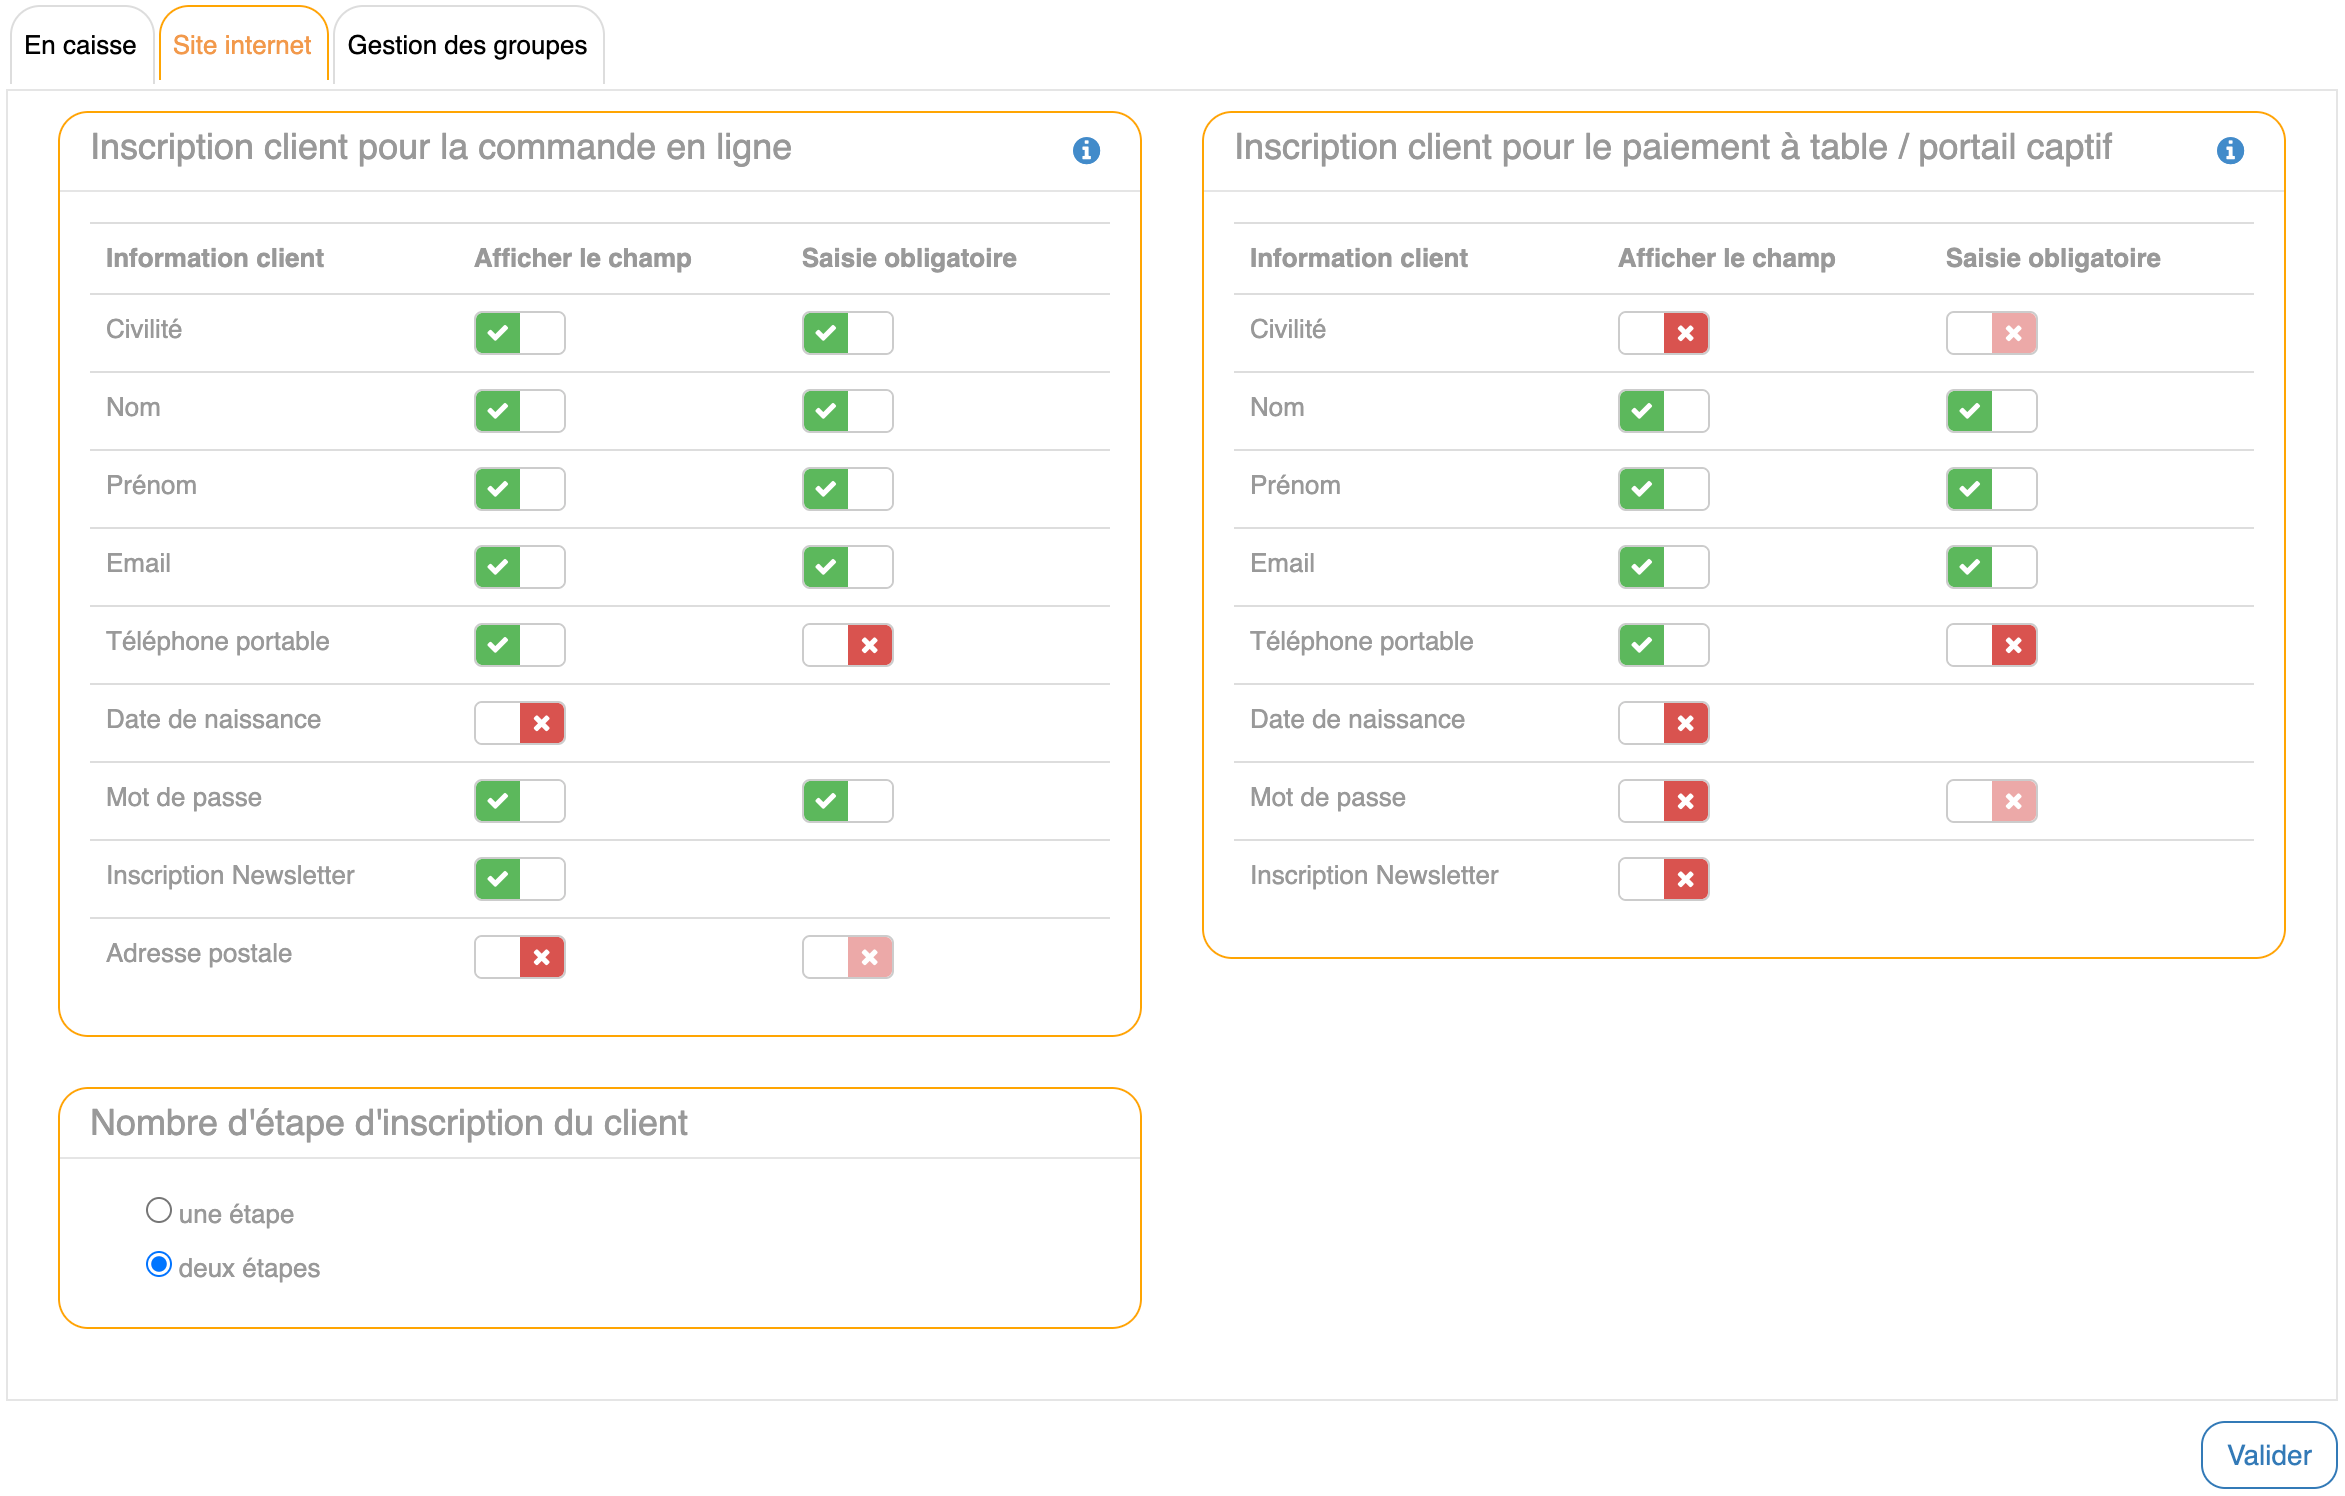Screen dimensions: 2345x1496
Task: Select the 'une étape' radio option
Action: coord(159,1211)
